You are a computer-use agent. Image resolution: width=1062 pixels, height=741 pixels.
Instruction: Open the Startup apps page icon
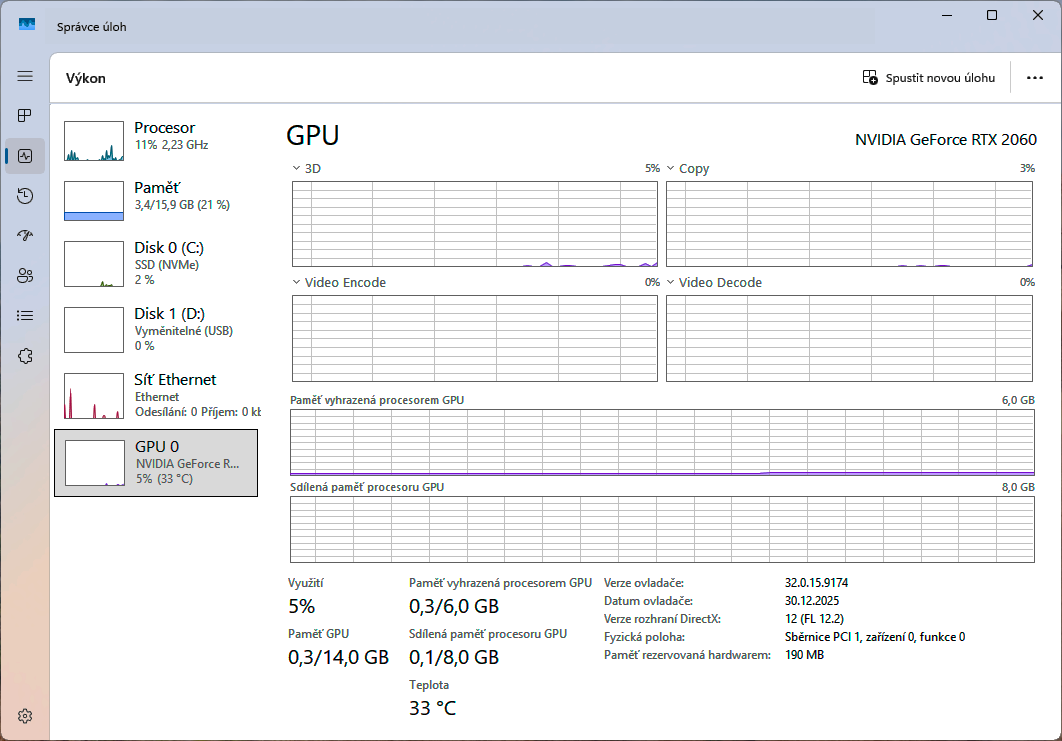pos(25,236)
